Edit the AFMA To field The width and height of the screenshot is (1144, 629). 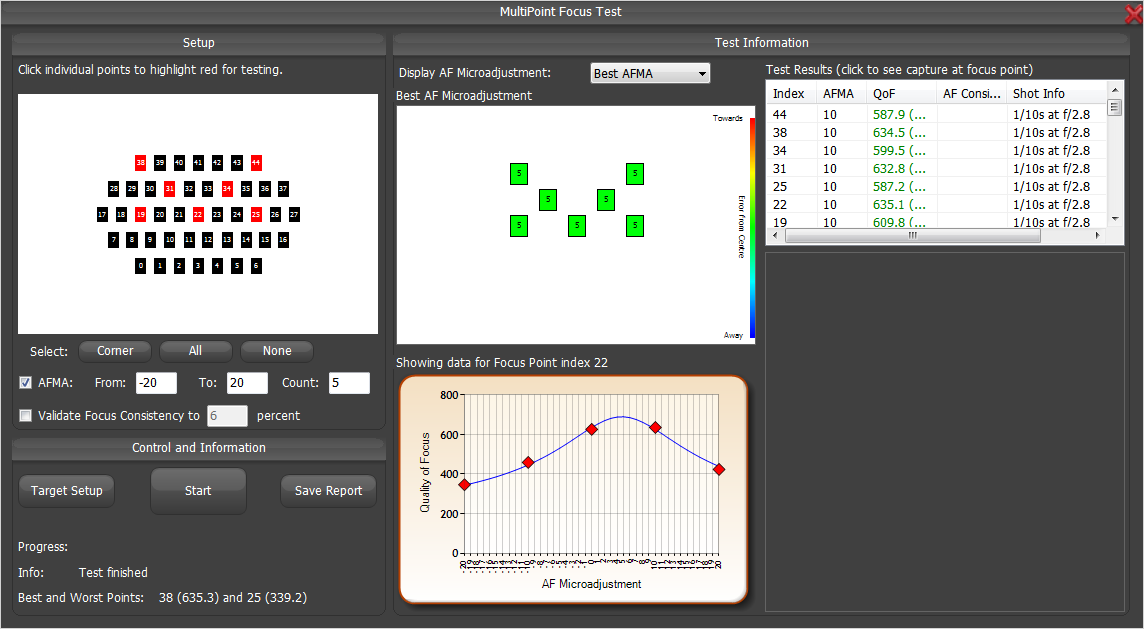pyautogui.click(x=247, y=383)
